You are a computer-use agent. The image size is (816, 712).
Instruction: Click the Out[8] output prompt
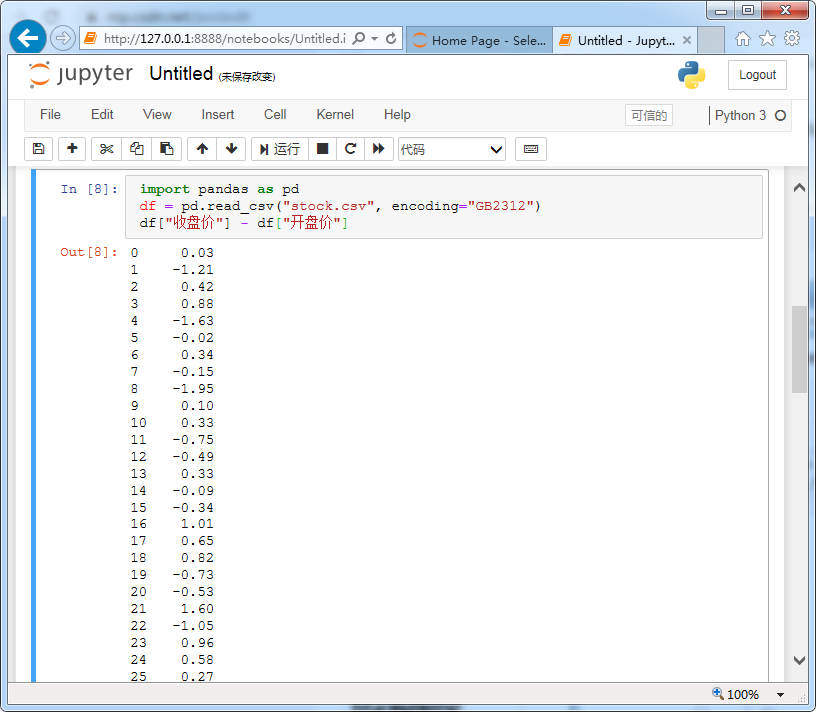click(88, 252)
